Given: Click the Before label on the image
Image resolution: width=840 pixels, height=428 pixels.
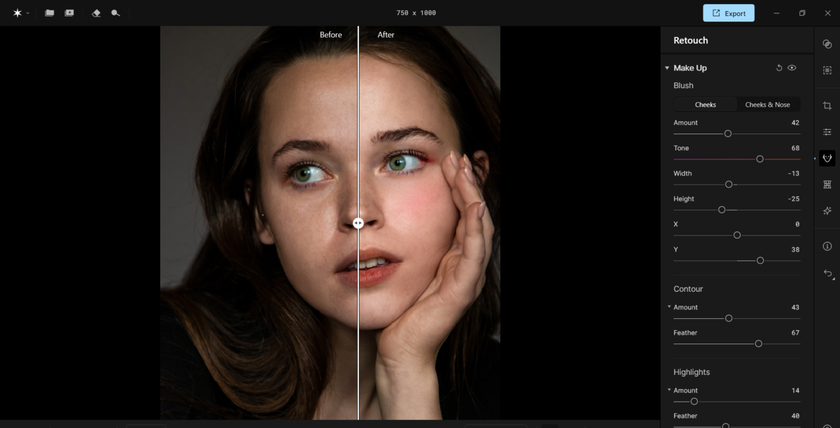Looking at the screenshot, I should tap(331, 35).
